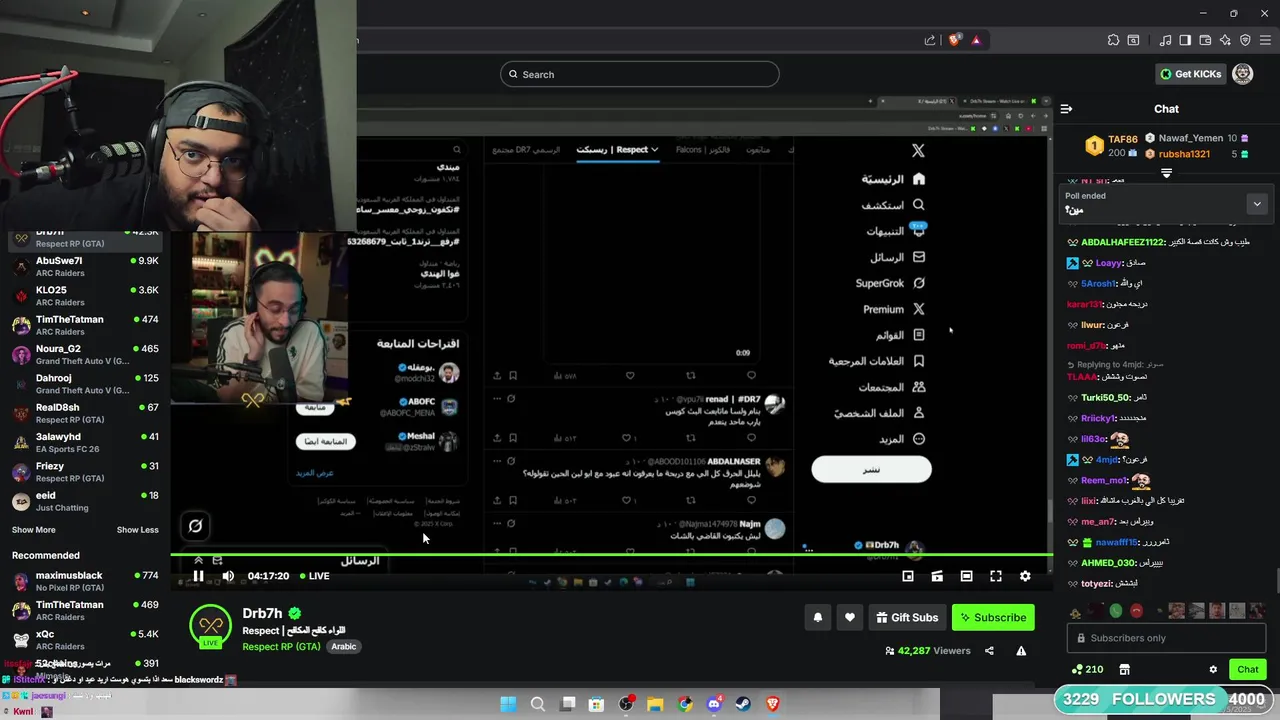Open the Kick shop icon below chat
The height and width of the screenshot is (720, 1280).
tap(1124, 670)
